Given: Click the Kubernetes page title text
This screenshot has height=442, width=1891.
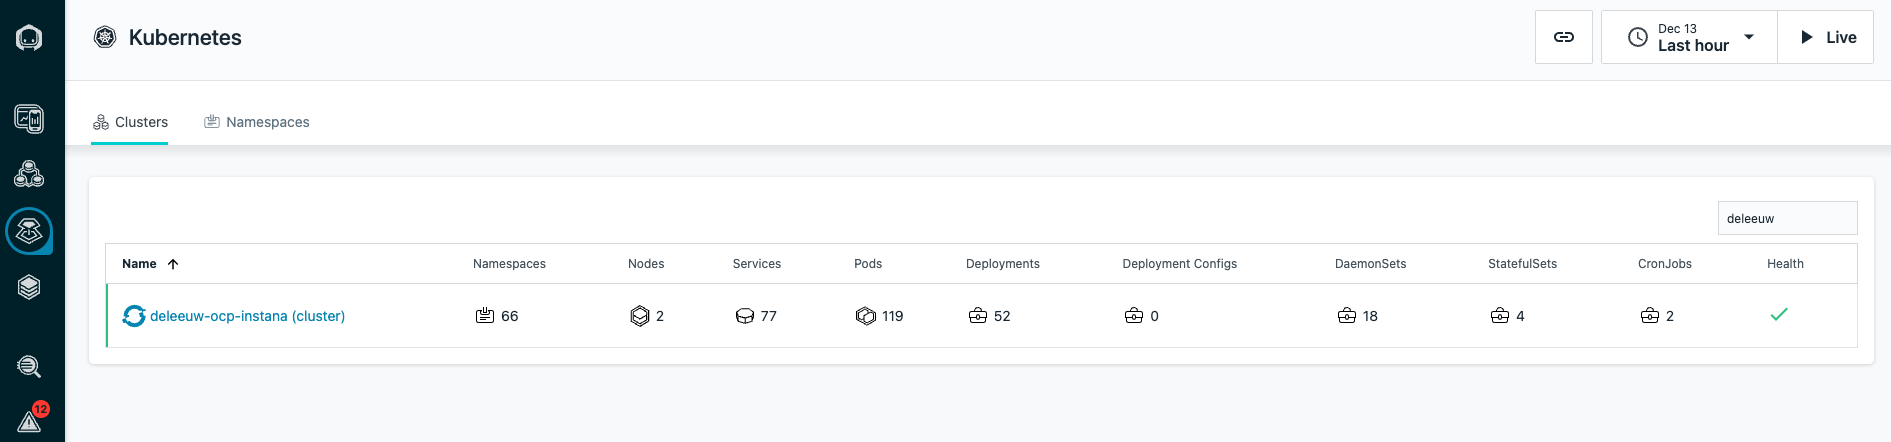Looking at the screenshot, I should coord(185,38).
